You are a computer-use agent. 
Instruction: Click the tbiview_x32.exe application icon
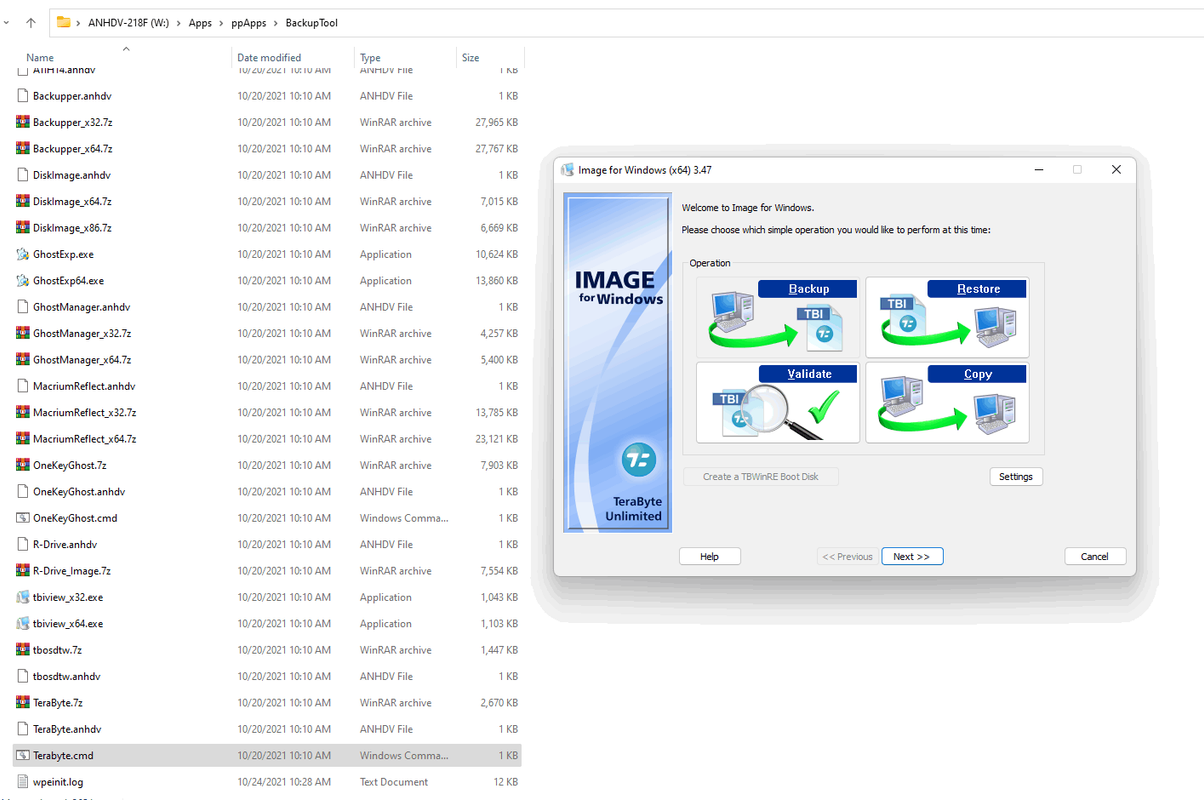click(23, 597)
